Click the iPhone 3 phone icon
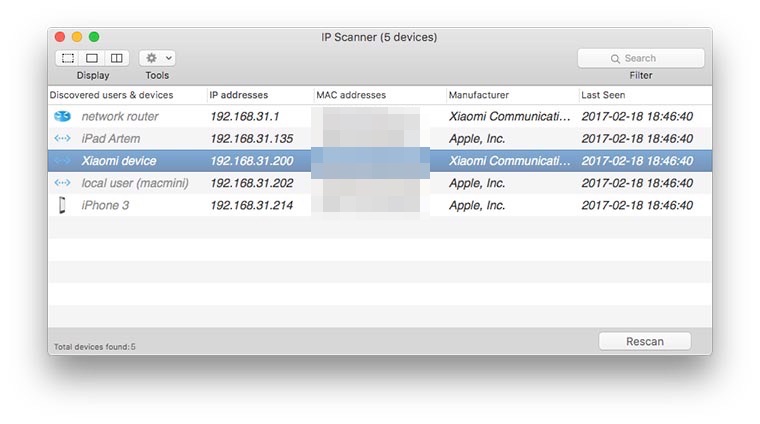This screenshot has width=760, height=424. [x=62, y=205]
